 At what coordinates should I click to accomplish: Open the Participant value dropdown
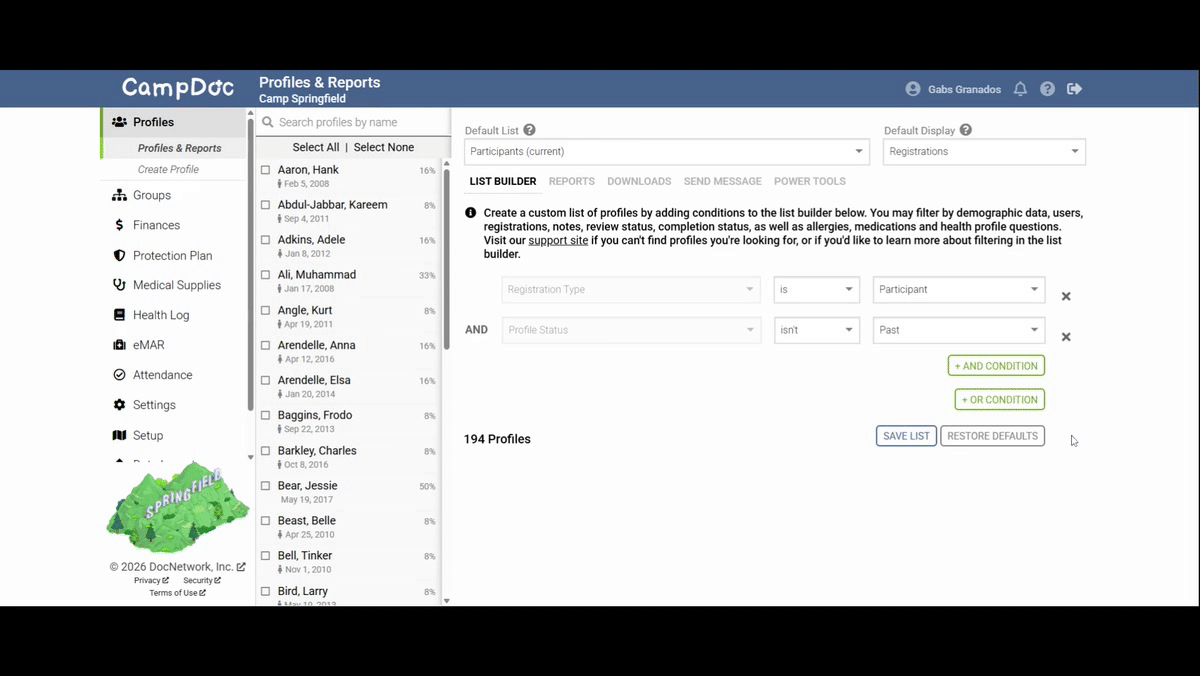tap(959, 290)
